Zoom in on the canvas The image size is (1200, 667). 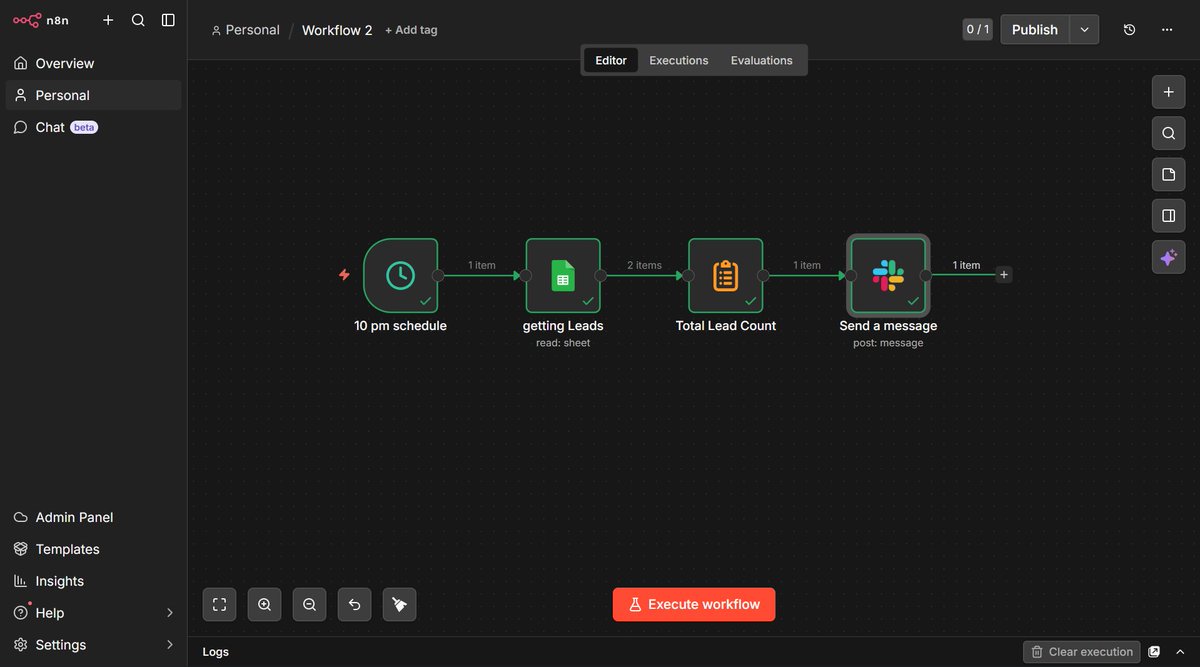pyautogui.click(x=265, y=604)
